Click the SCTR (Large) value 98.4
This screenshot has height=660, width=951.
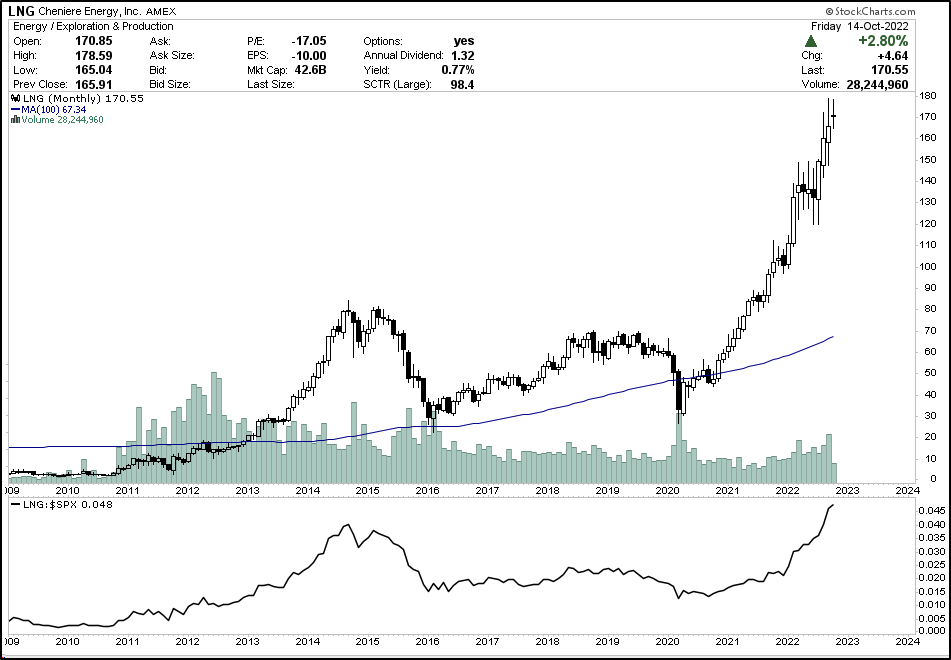462,84
